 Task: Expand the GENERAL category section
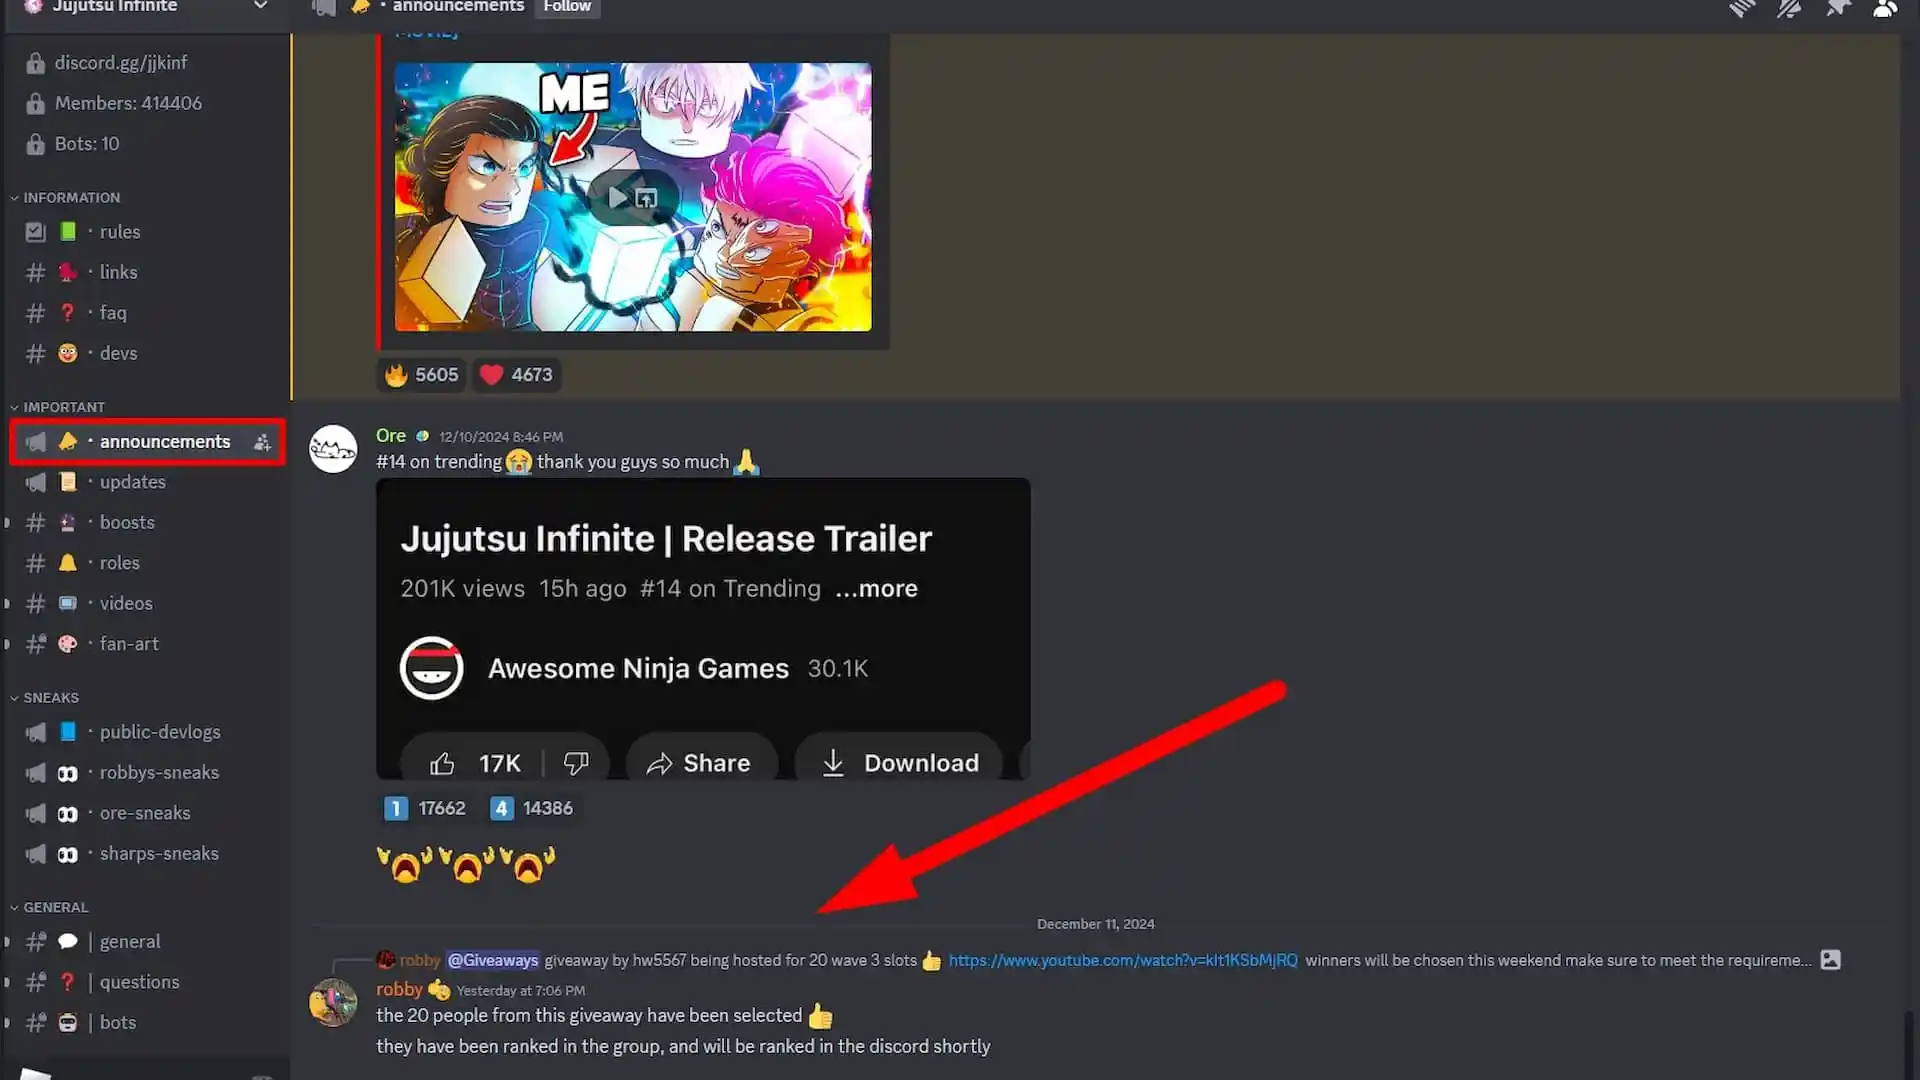53,906
